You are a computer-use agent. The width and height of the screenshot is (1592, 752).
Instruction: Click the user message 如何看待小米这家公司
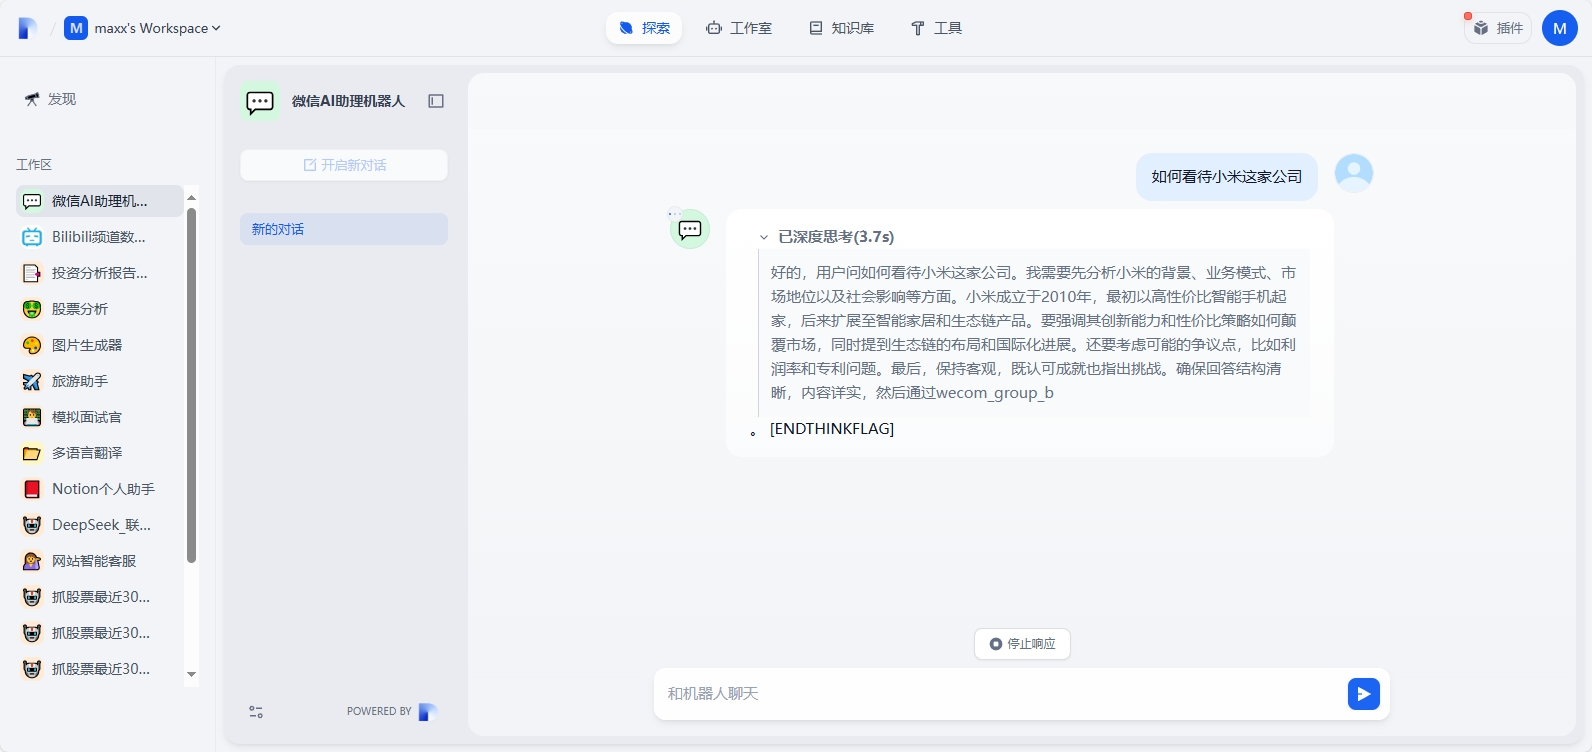click(x=1227, y=177)
